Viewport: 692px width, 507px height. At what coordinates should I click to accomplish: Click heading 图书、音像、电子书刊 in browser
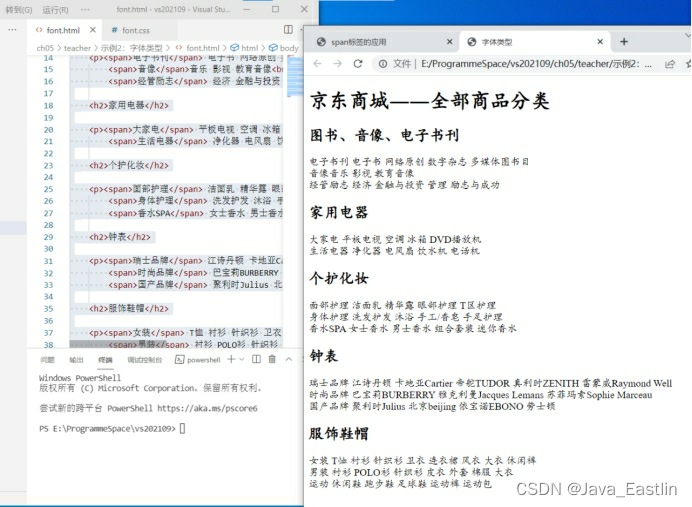385,135
